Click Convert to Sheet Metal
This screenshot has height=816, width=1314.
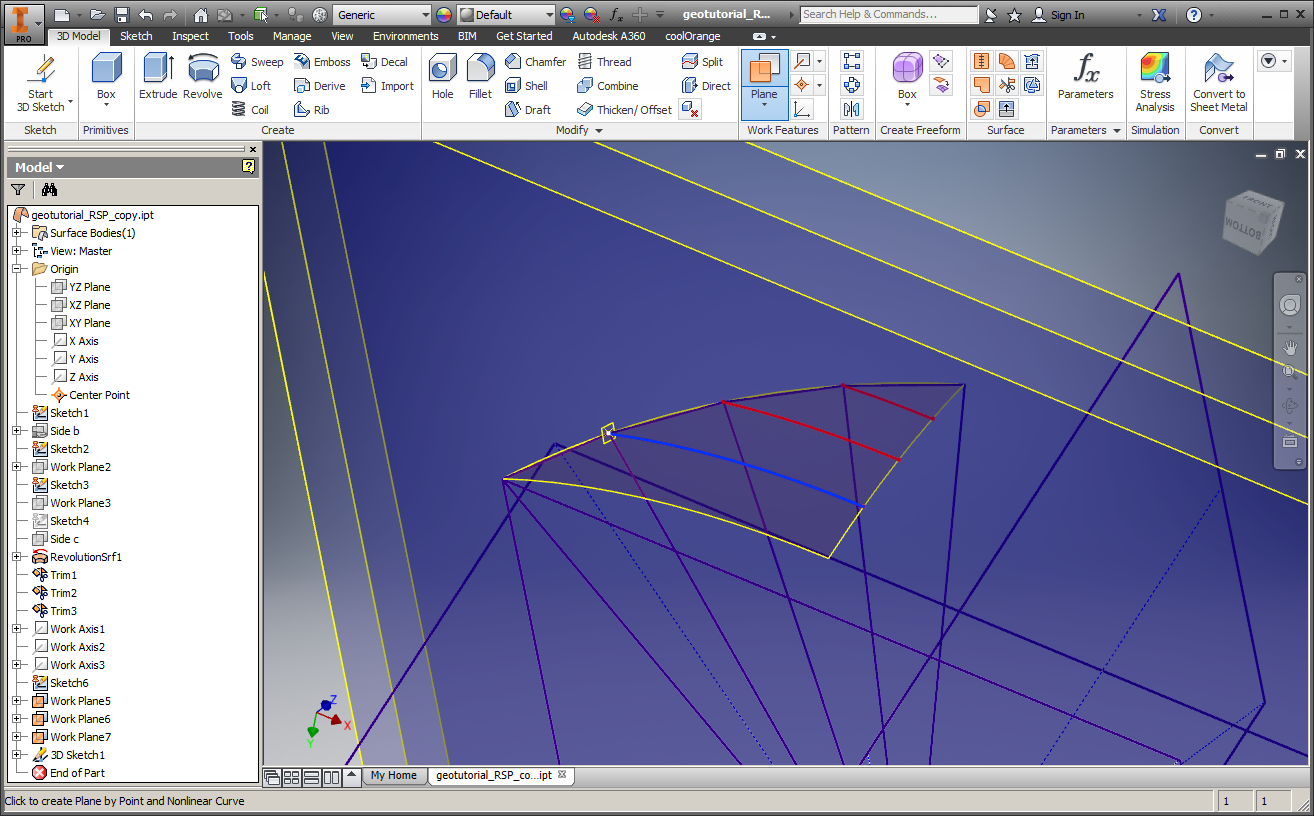pyautogui.click(x=1219, y=82)
